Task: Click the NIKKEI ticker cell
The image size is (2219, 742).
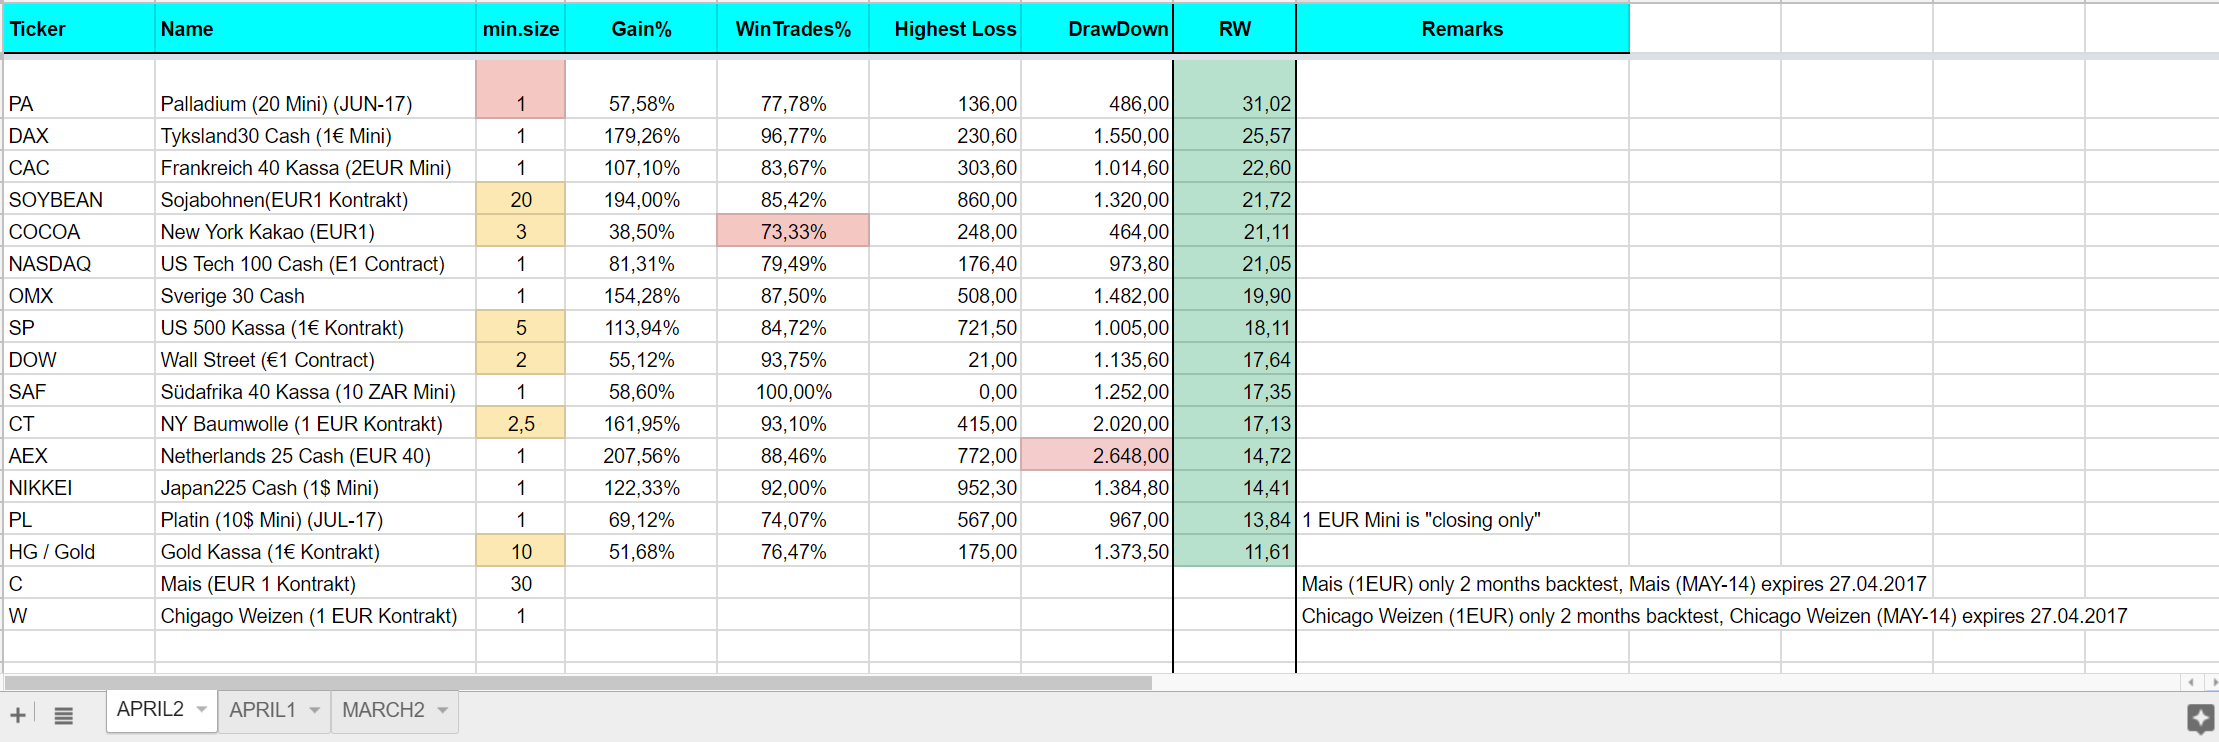Action: pos(79,487)
